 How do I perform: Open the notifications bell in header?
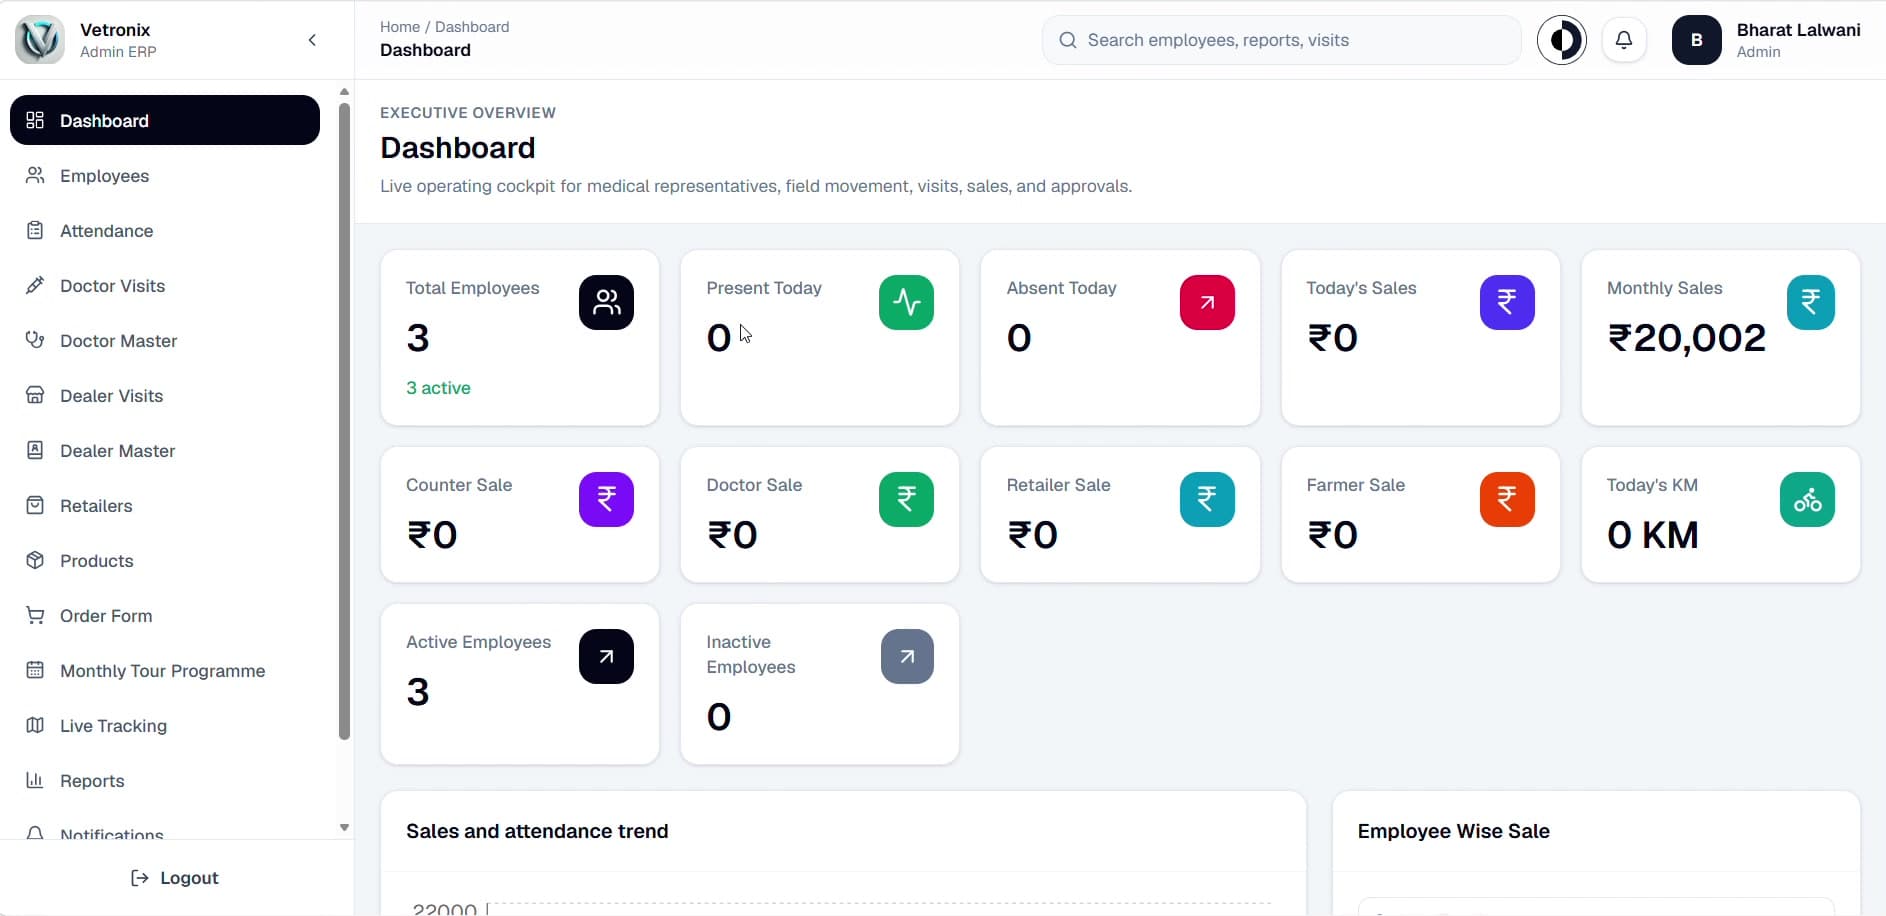coord(1624,40)
